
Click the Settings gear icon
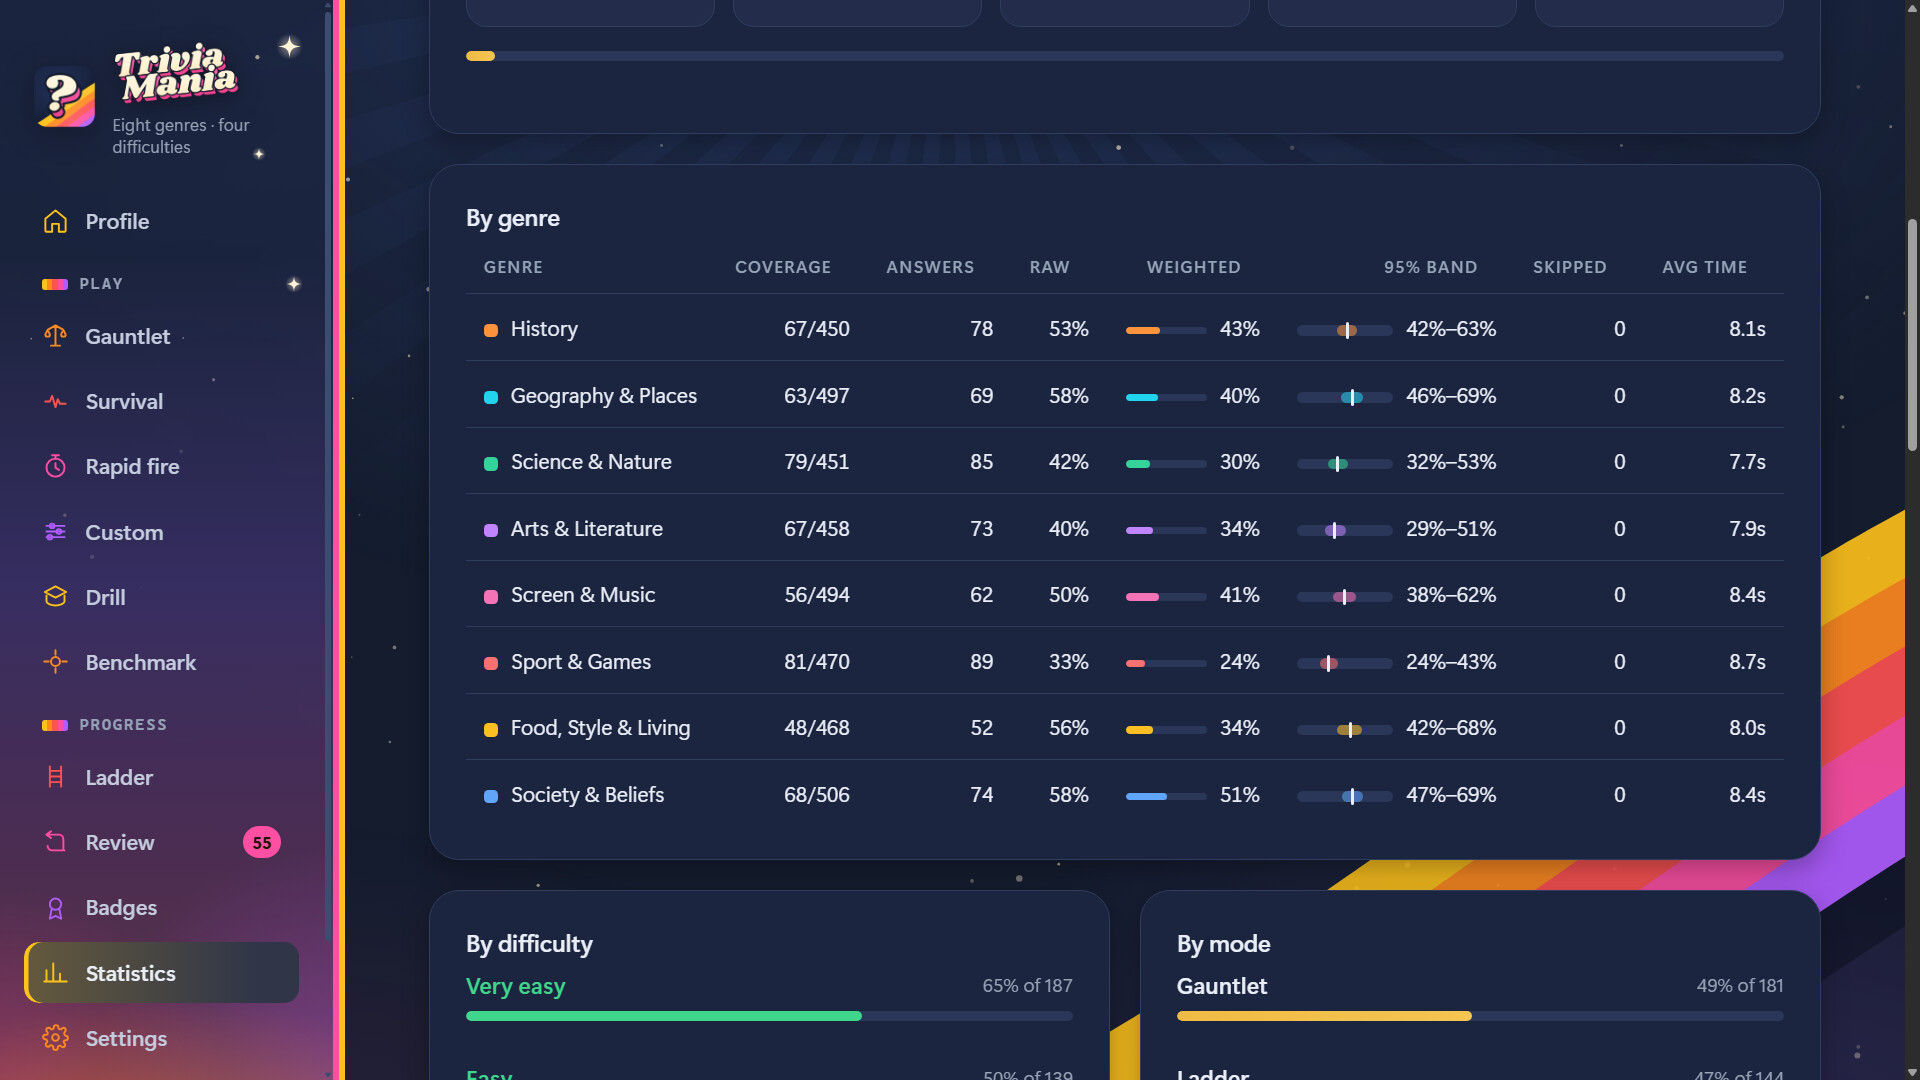(55, 1038)
